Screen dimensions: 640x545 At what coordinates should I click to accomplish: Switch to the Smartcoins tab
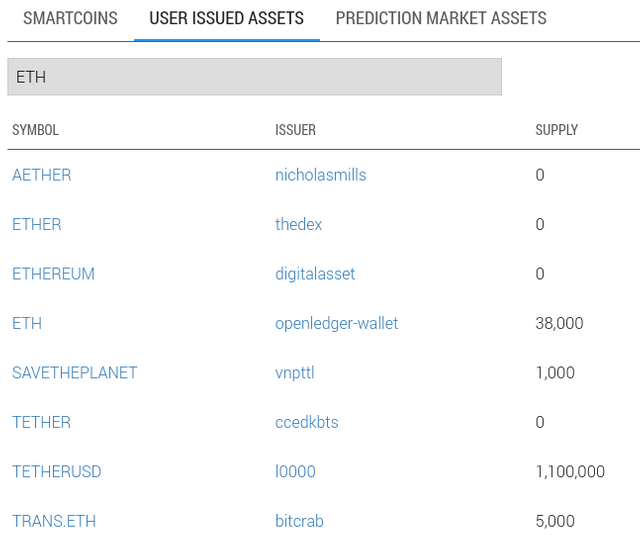[x=70, y=18]
